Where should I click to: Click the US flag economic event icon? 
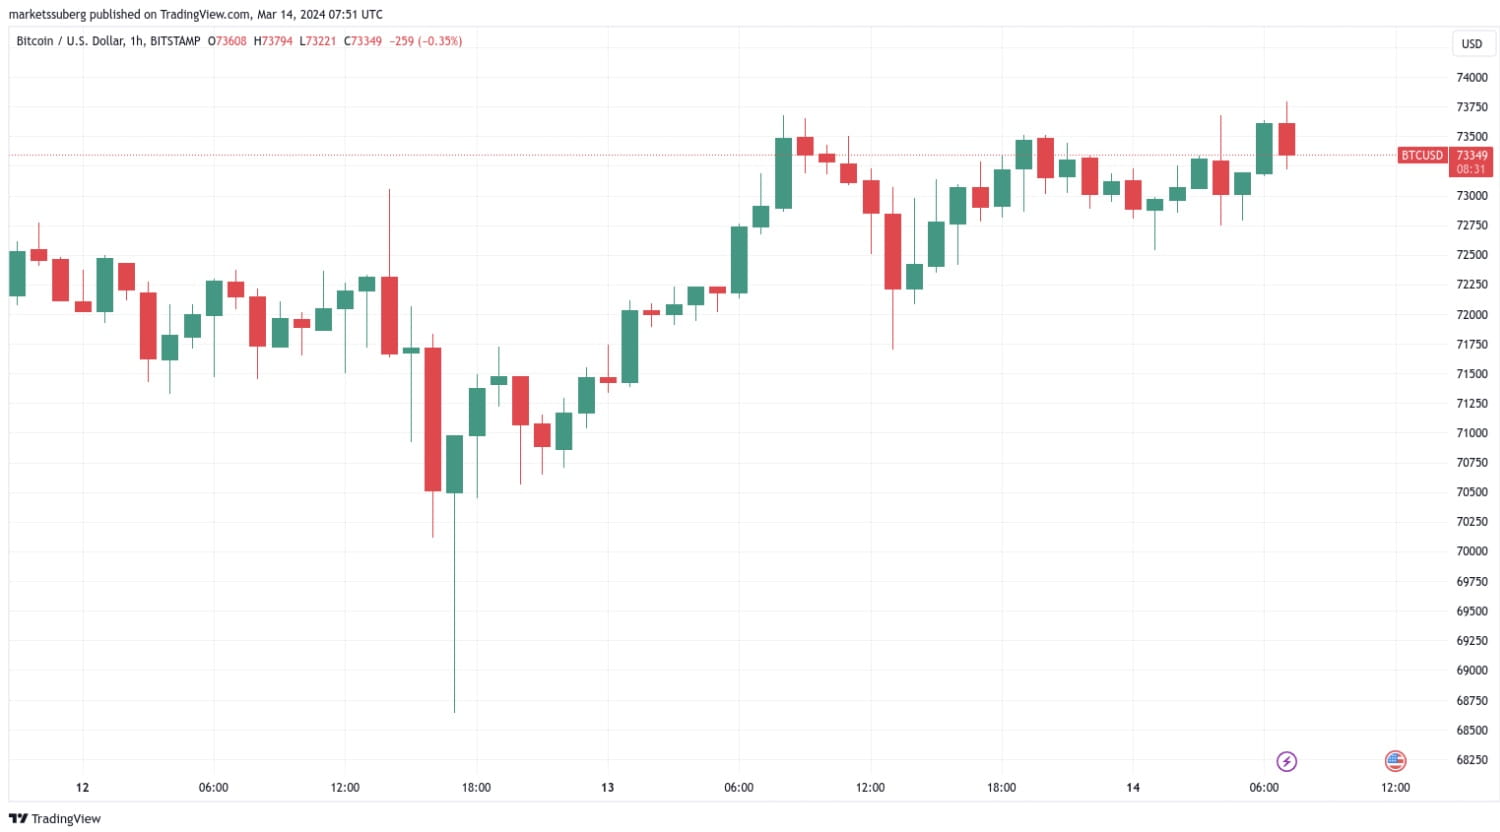pyautogui.click(x=1397, y=761)
